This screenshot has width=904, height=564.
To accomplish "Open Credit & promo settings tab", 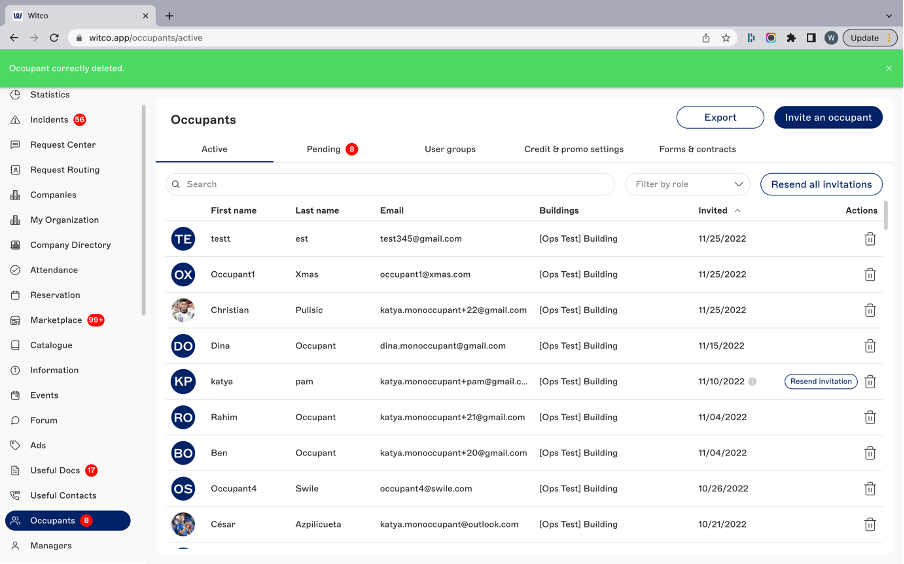I will pos(574,149).
